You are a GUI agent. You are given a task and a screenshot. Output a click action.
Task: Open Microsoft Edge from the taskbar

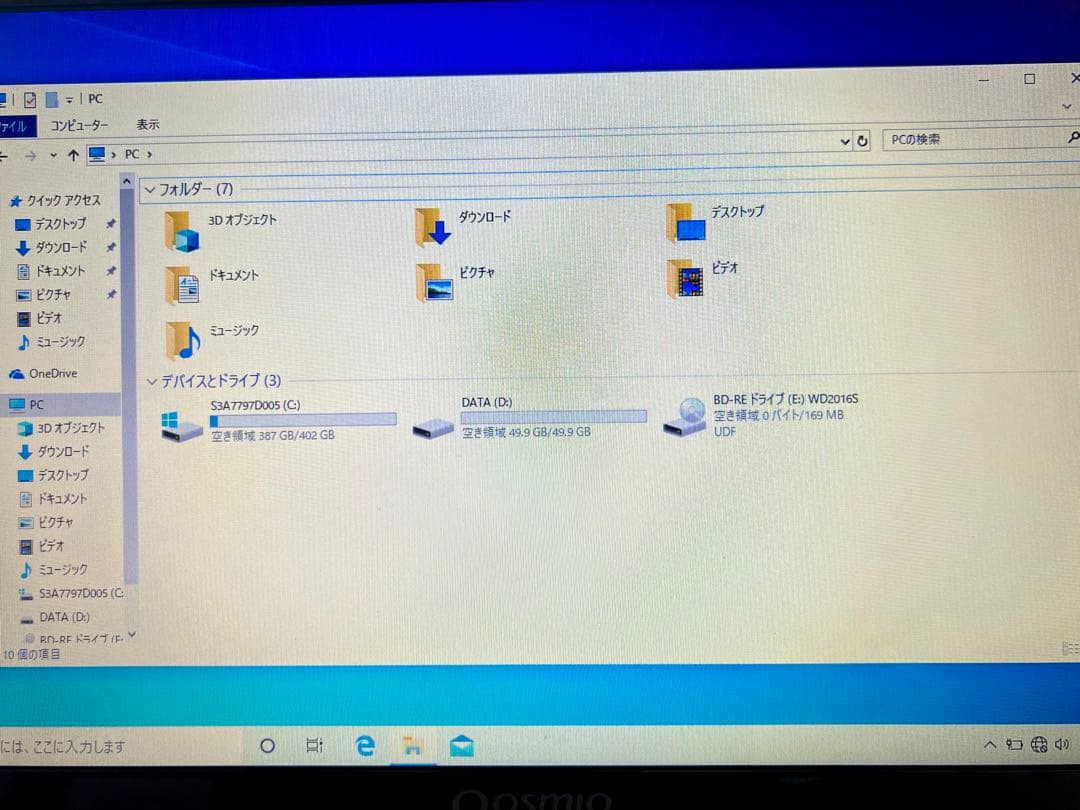[x=364, y=745]
